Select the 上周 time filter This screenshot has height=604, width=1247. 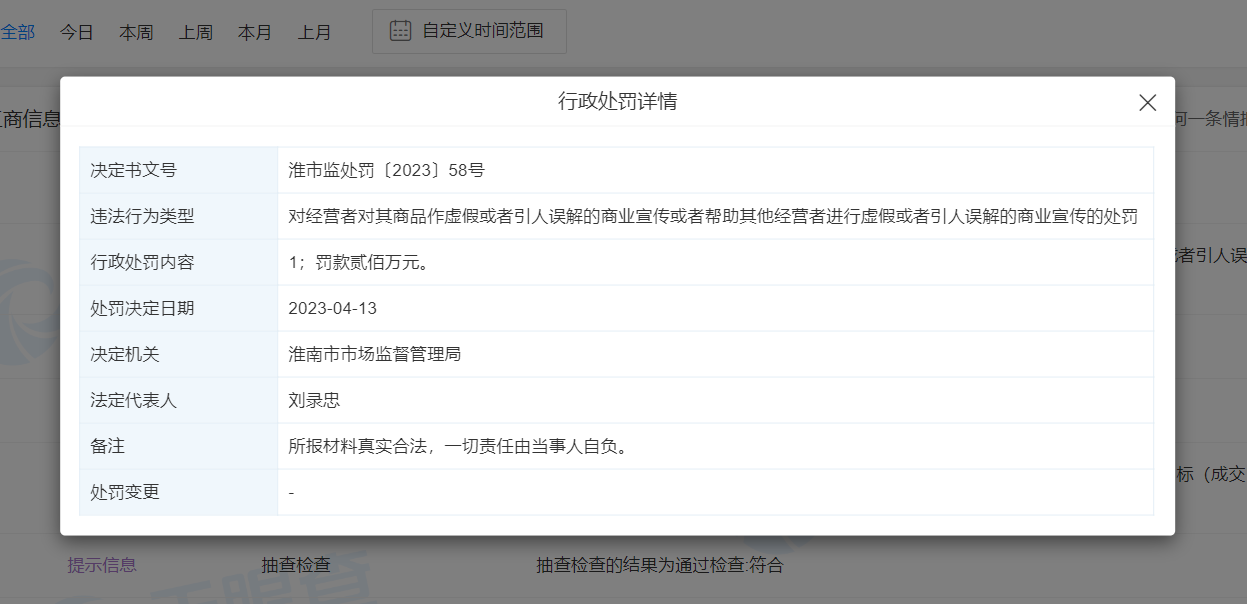point(196,32)
